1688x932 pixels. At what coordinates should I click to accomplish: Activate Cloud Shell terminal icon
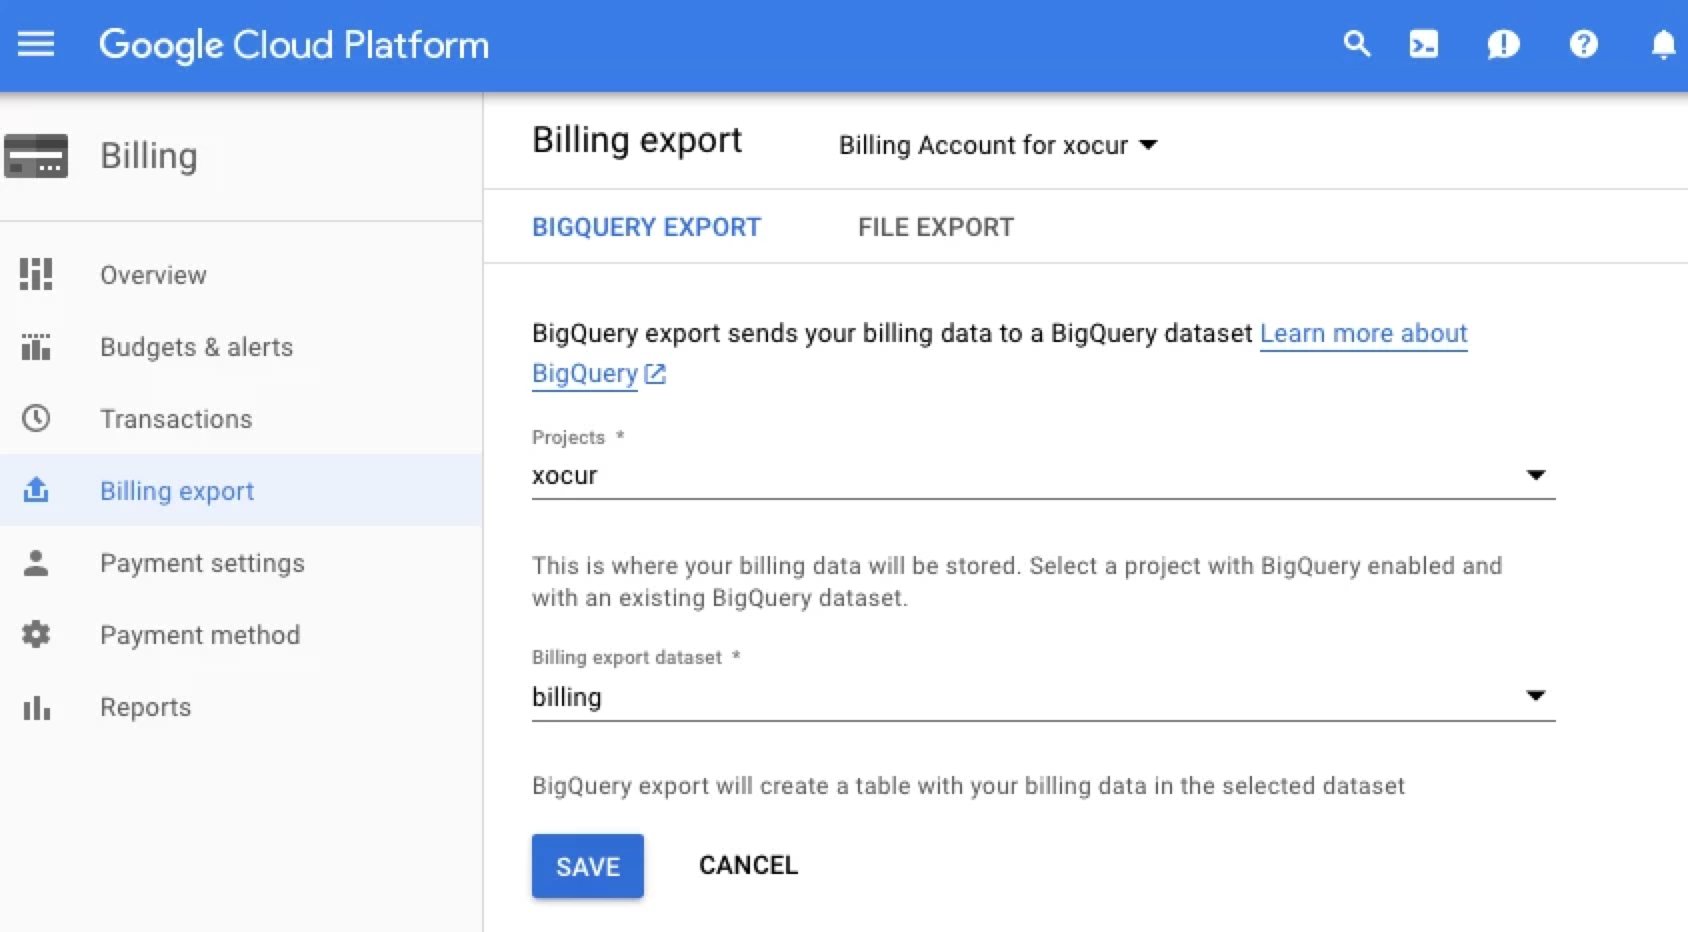(1423, 44)
